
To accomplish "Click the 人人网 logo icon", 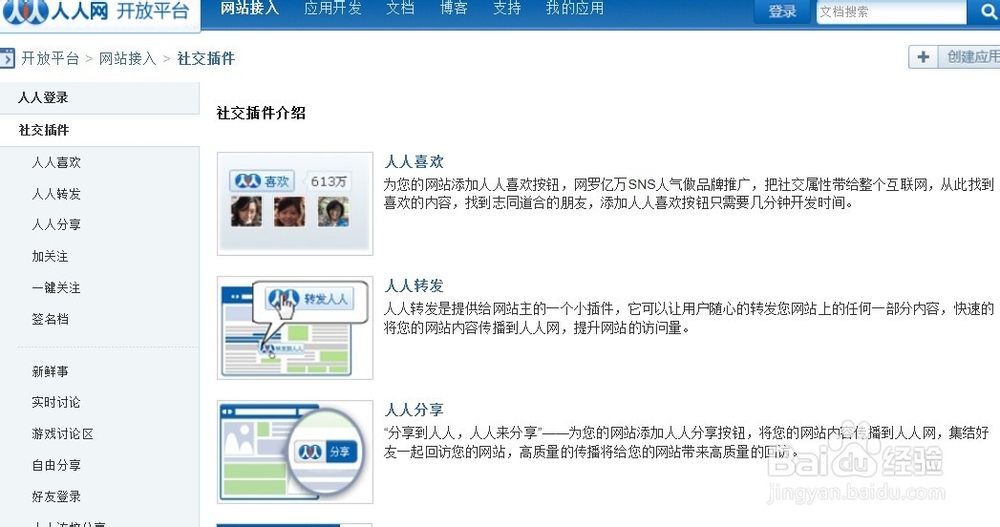I will [26, 11].
